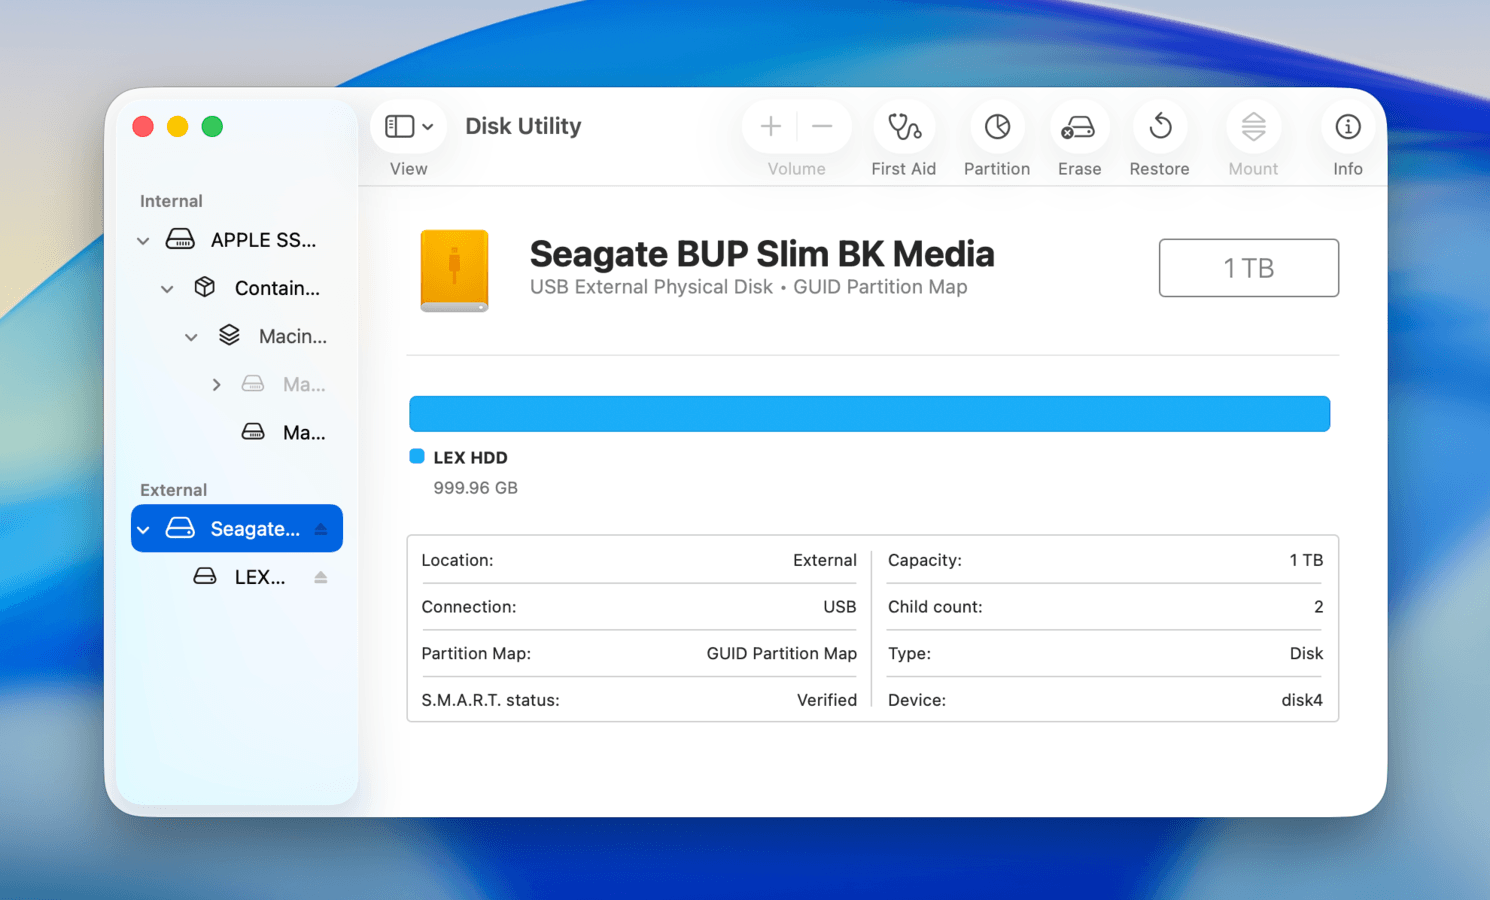Collapse the Macintosh volume group
This screenshot has height=900, width=1490.
coord(191,337)
